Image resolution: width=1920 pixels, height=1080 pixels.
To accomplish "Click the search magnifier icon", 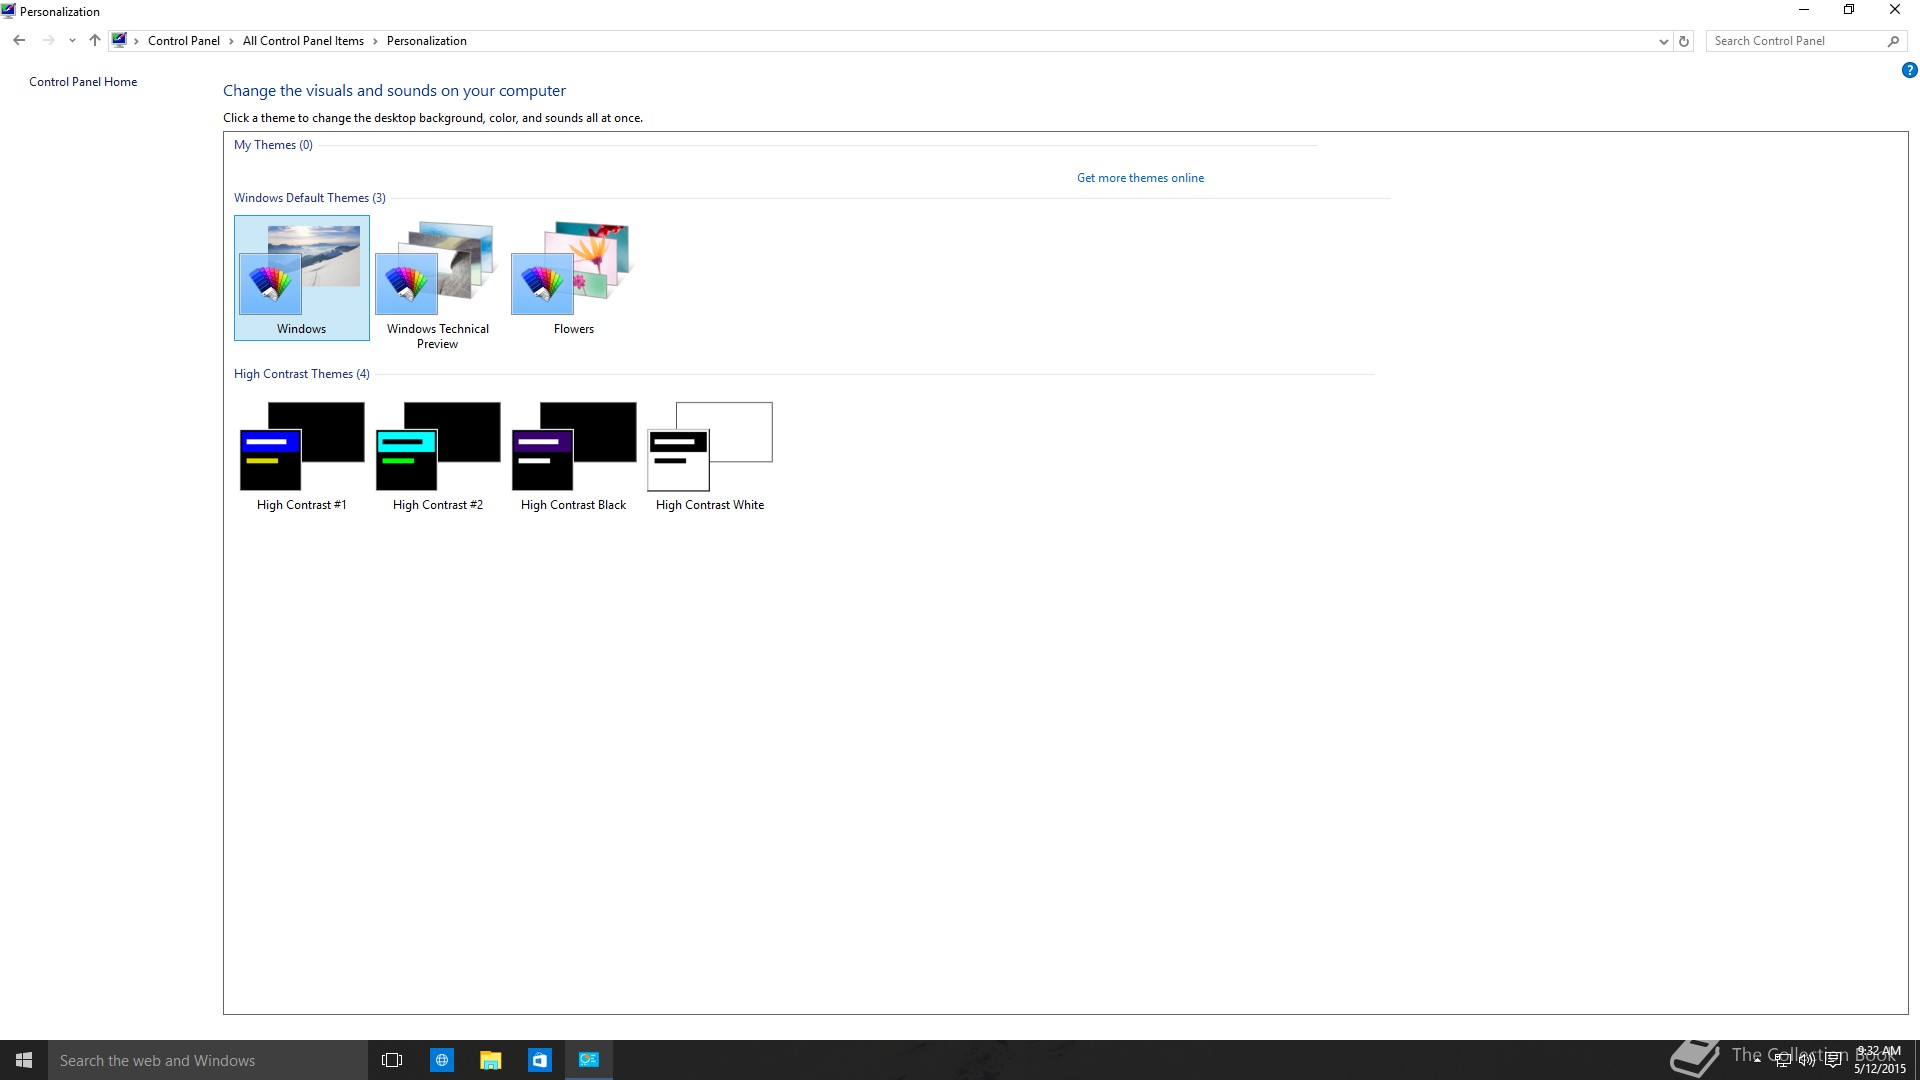I will pos(1893,41).
